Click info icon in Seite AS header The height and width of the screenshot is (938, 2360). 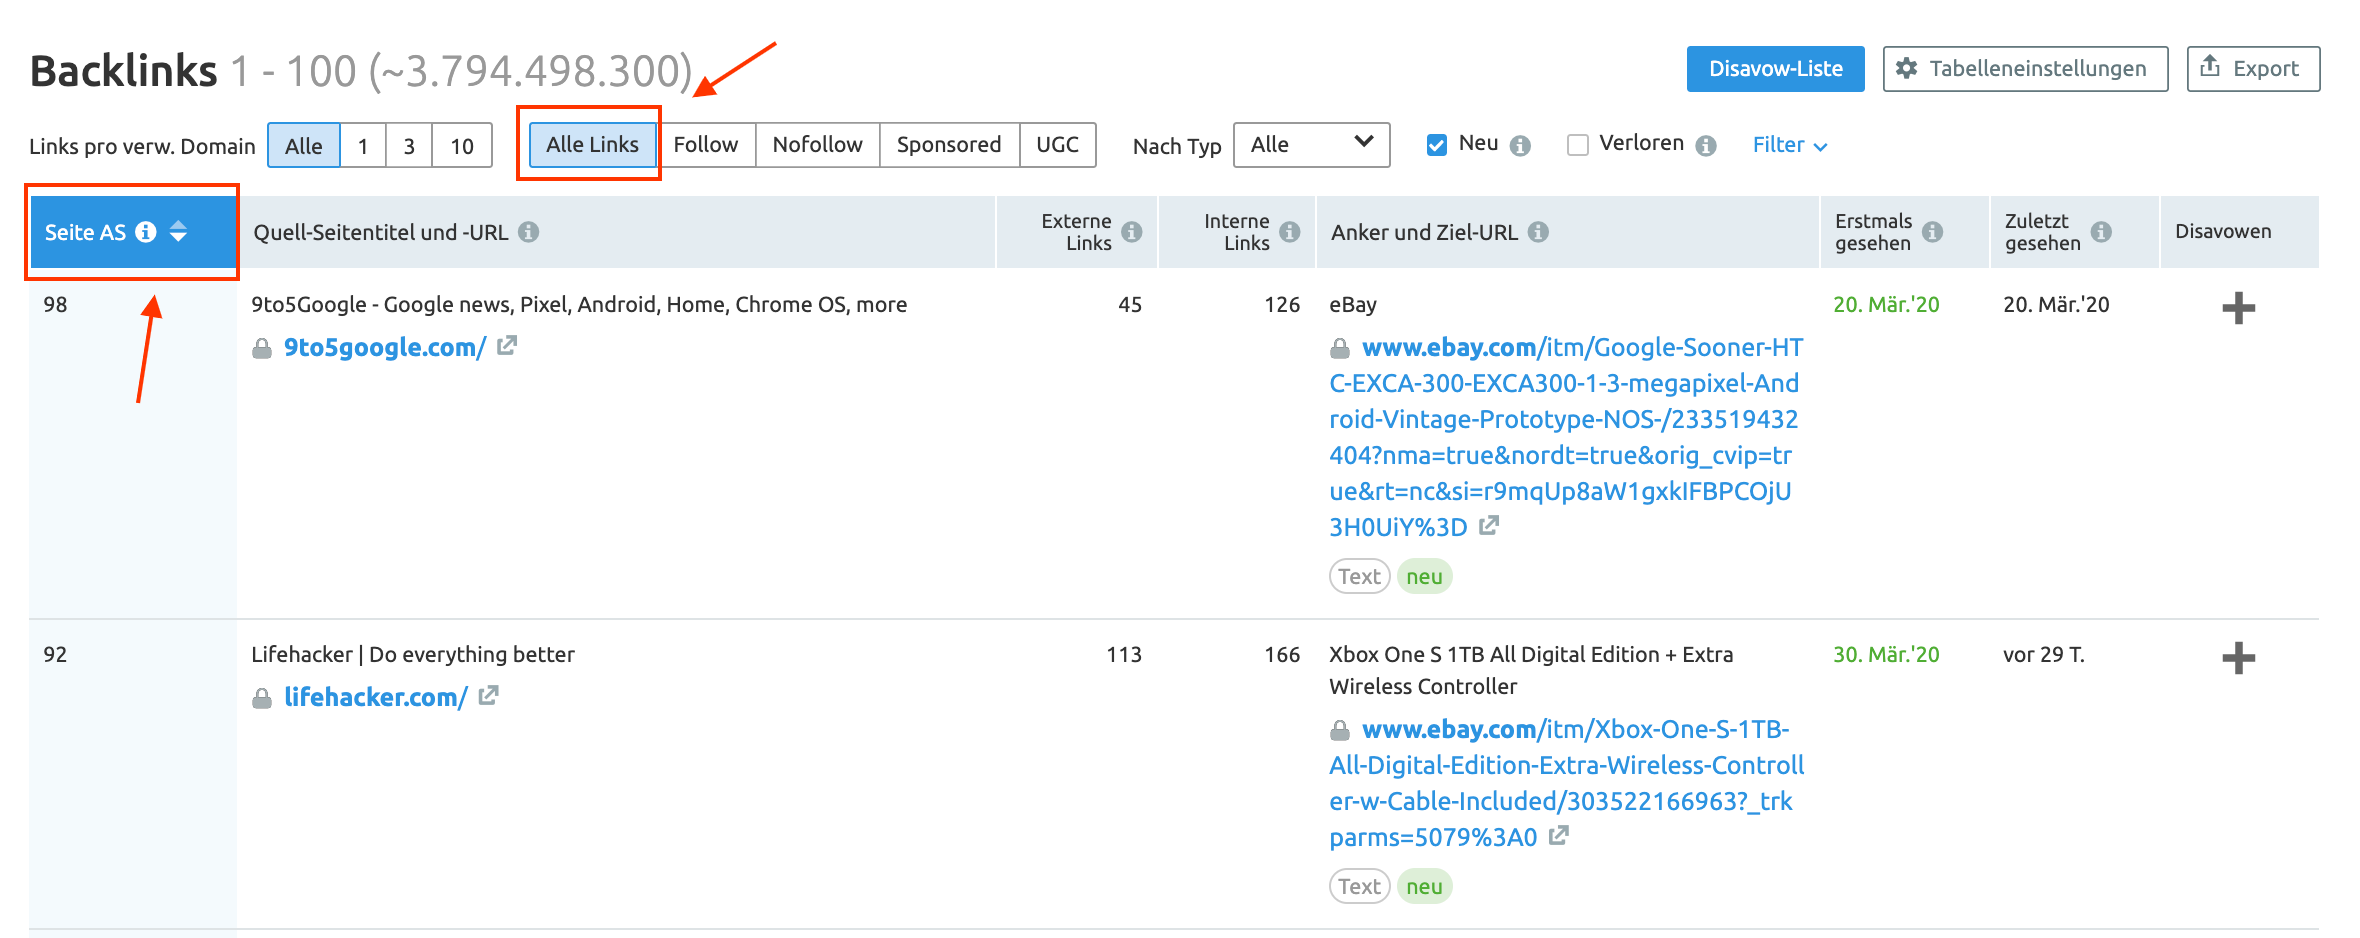146,232
